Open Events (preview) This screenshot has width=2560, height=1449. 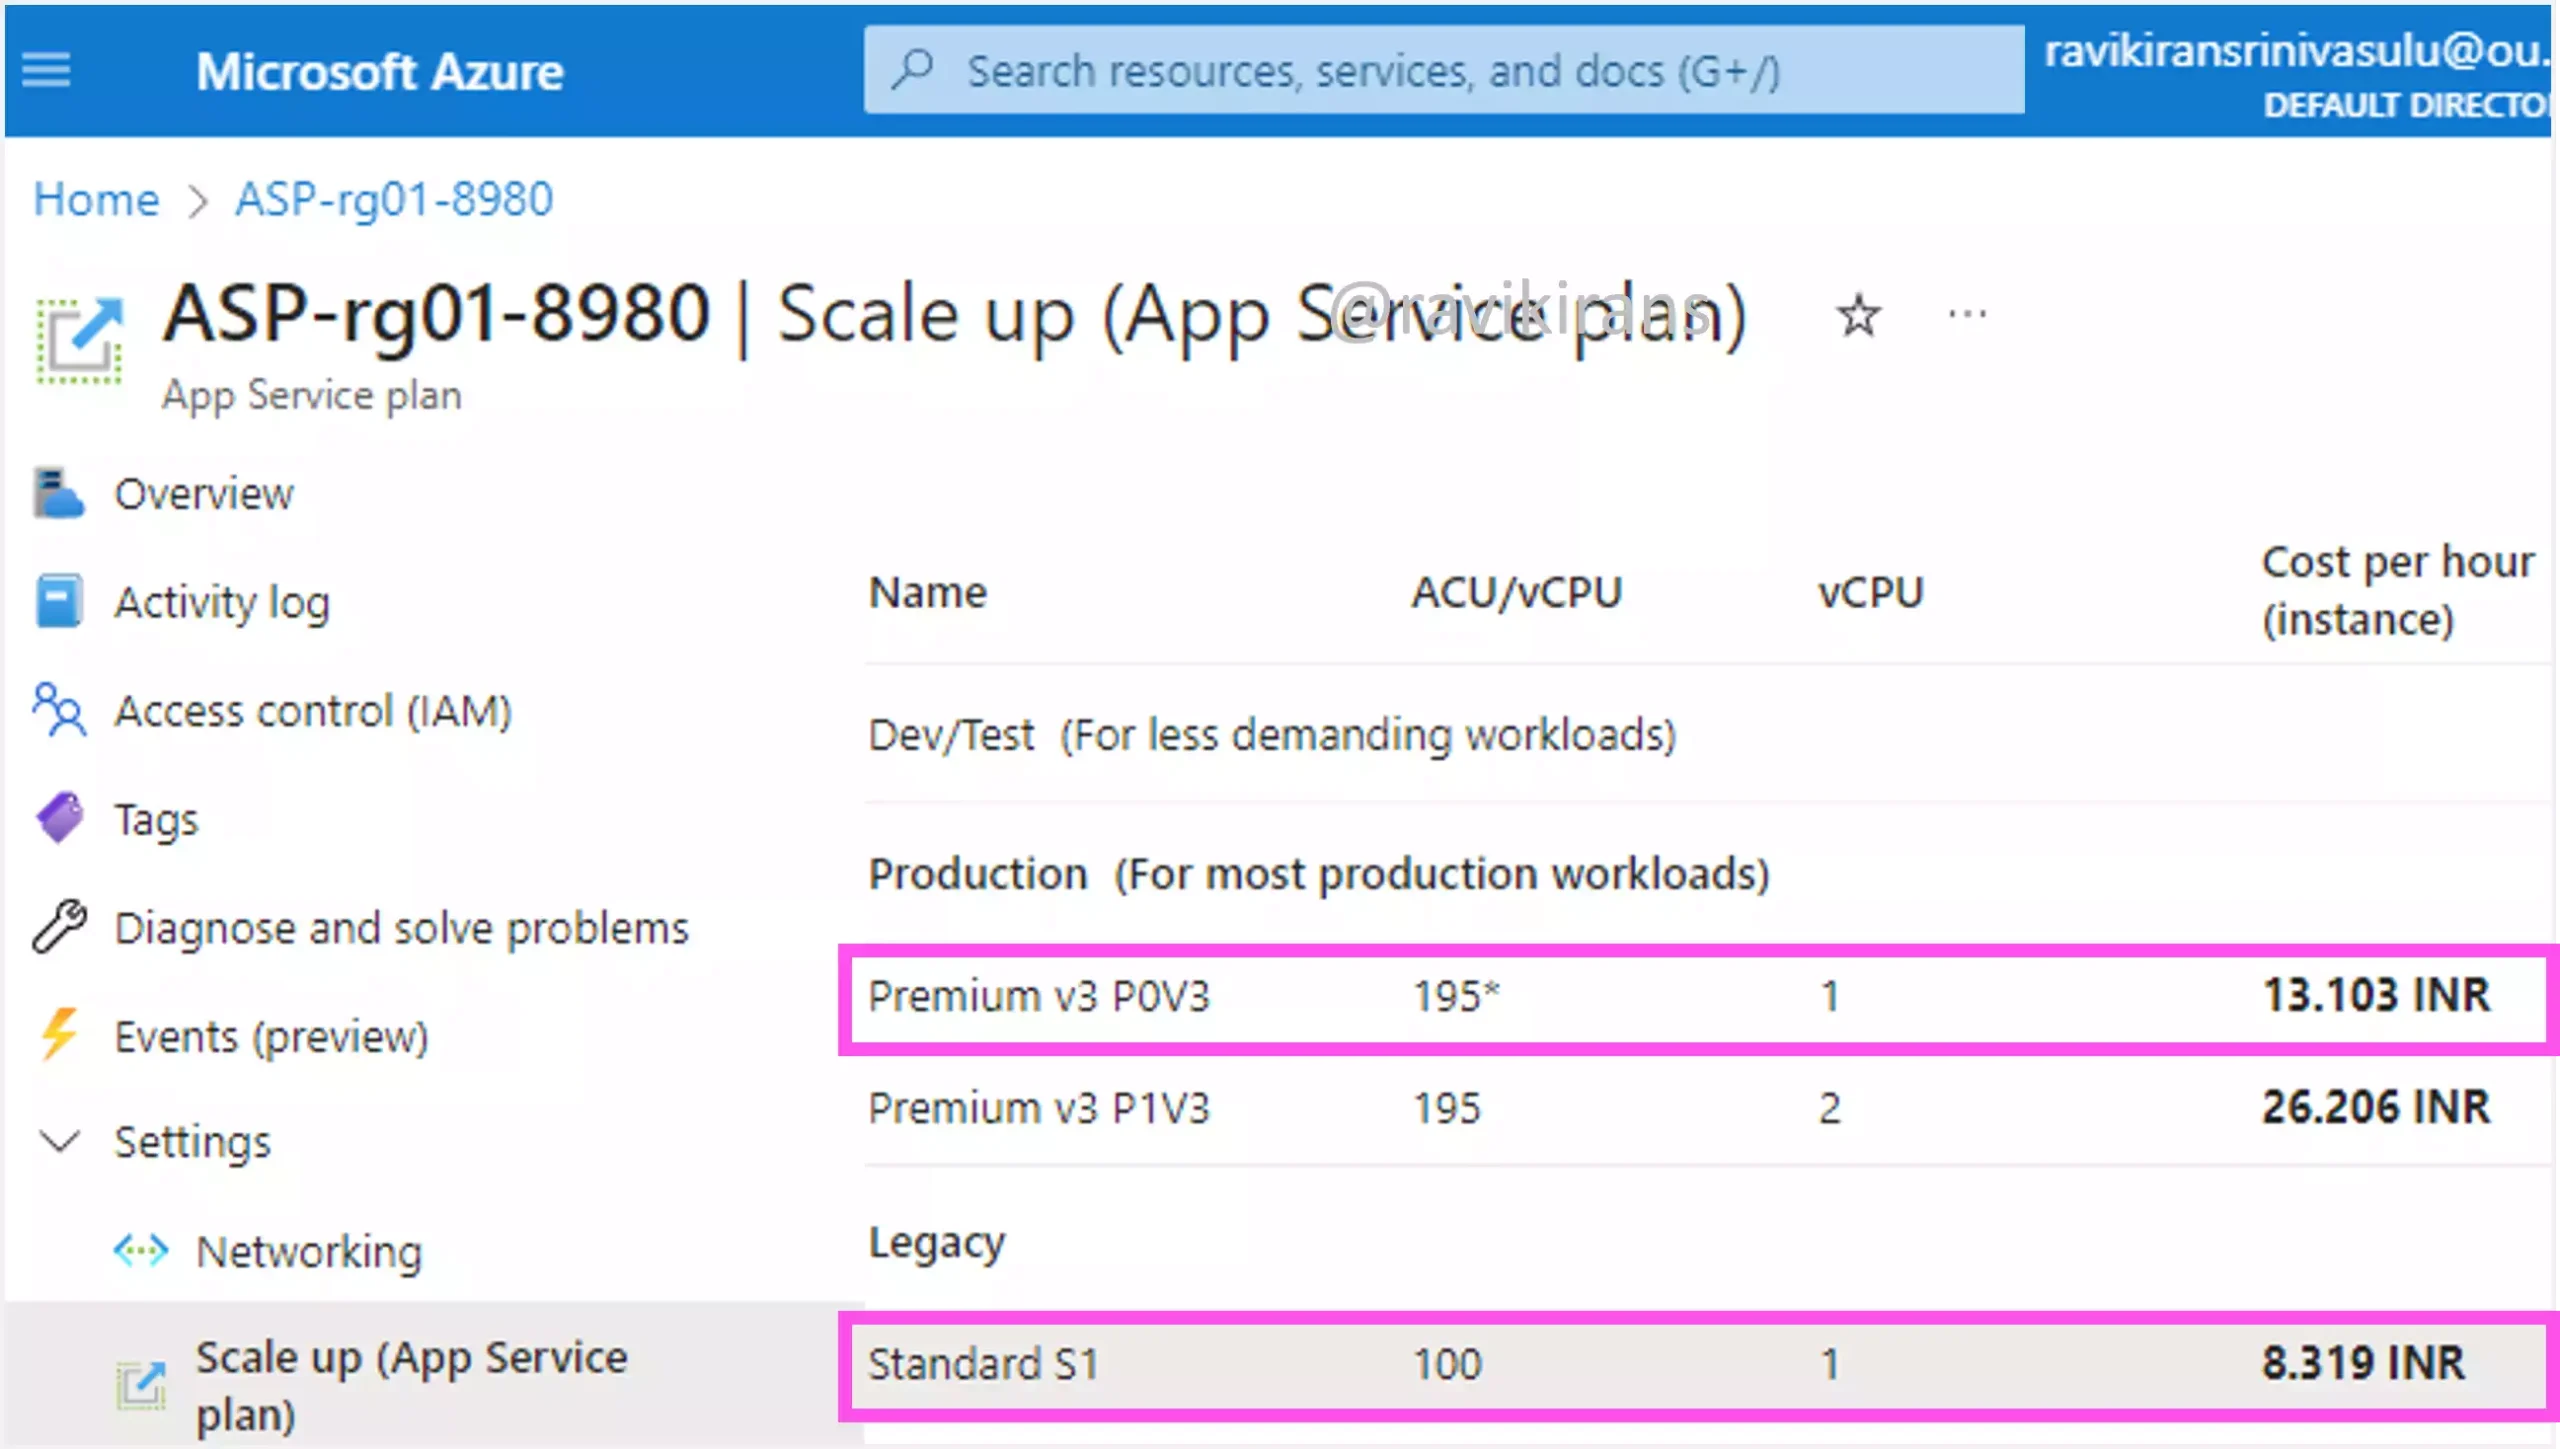tap(271, 1037)
